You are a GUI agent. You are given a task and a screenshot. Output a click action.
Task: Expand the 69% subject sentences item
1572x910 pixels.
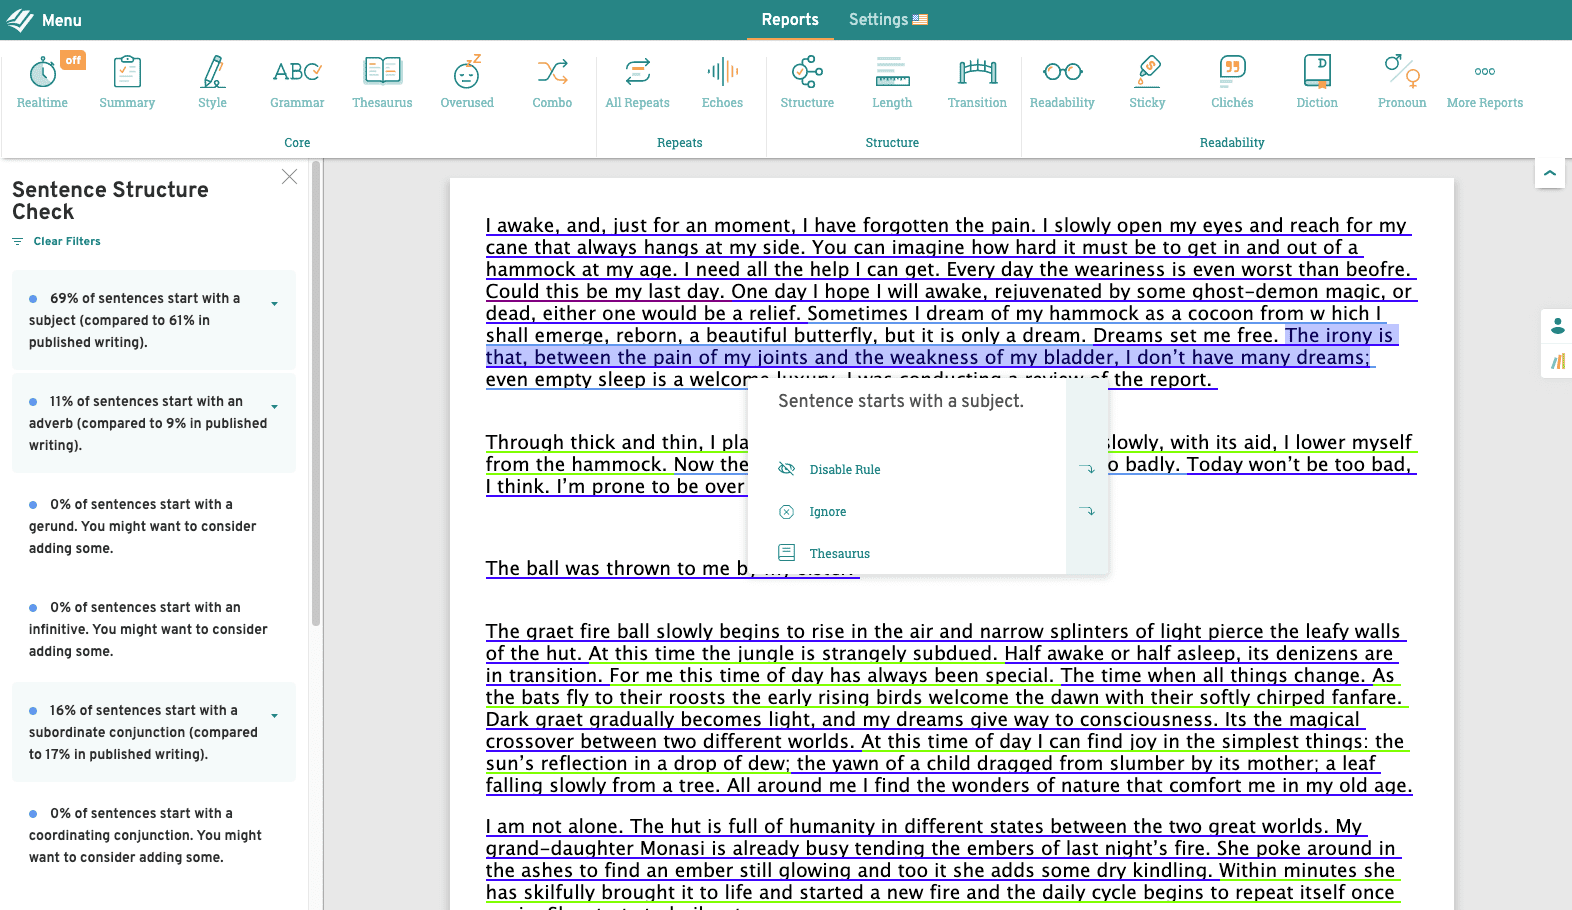[274, 303]
